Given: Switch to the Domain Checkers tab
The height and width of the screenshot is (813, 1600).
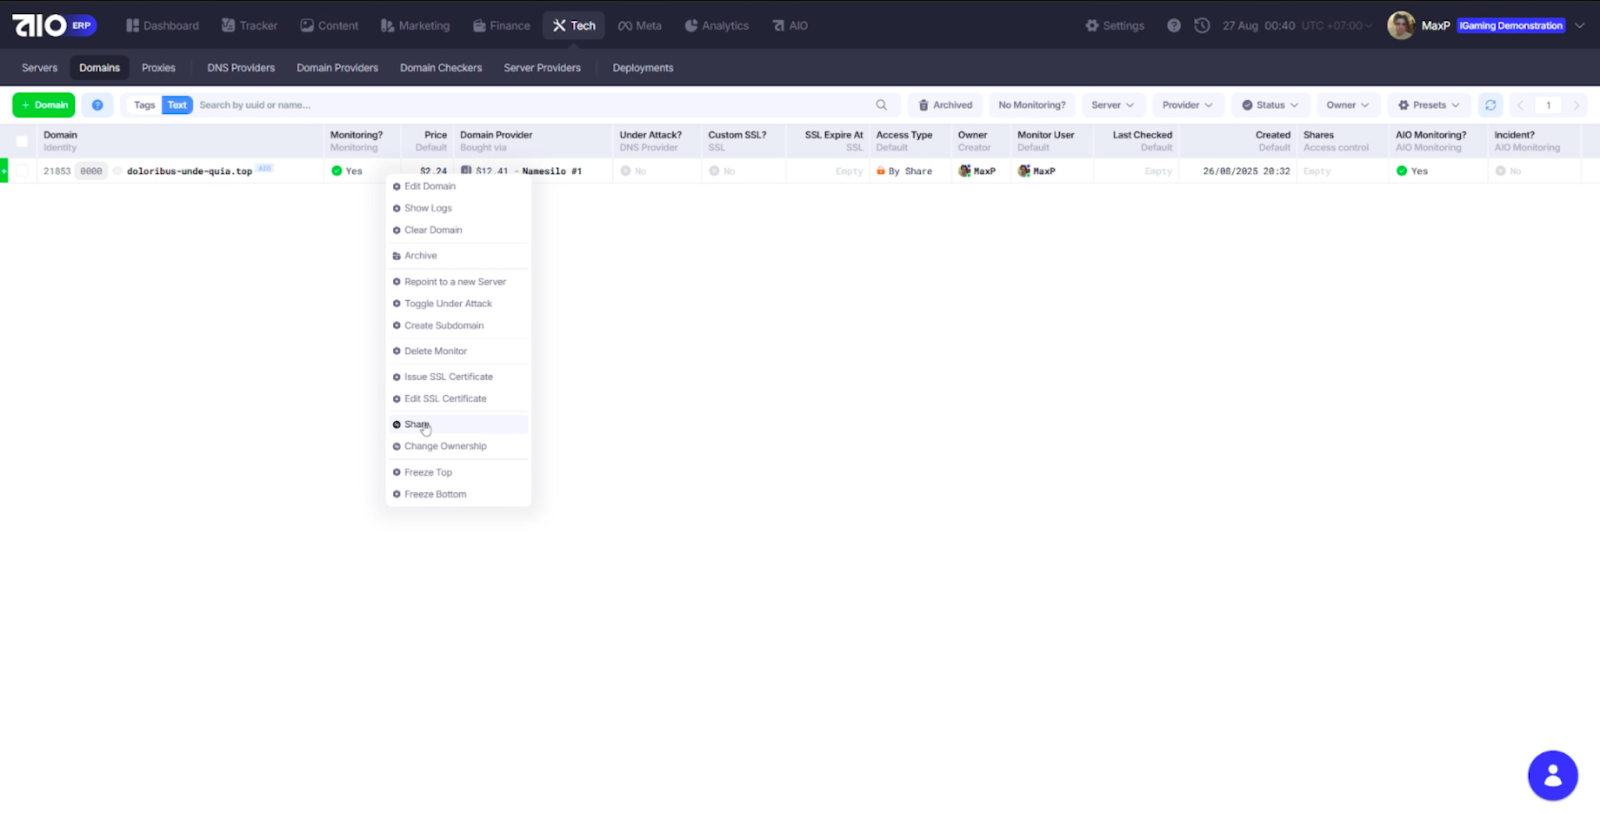Looking at the screenshot, I should click(441, 68).
